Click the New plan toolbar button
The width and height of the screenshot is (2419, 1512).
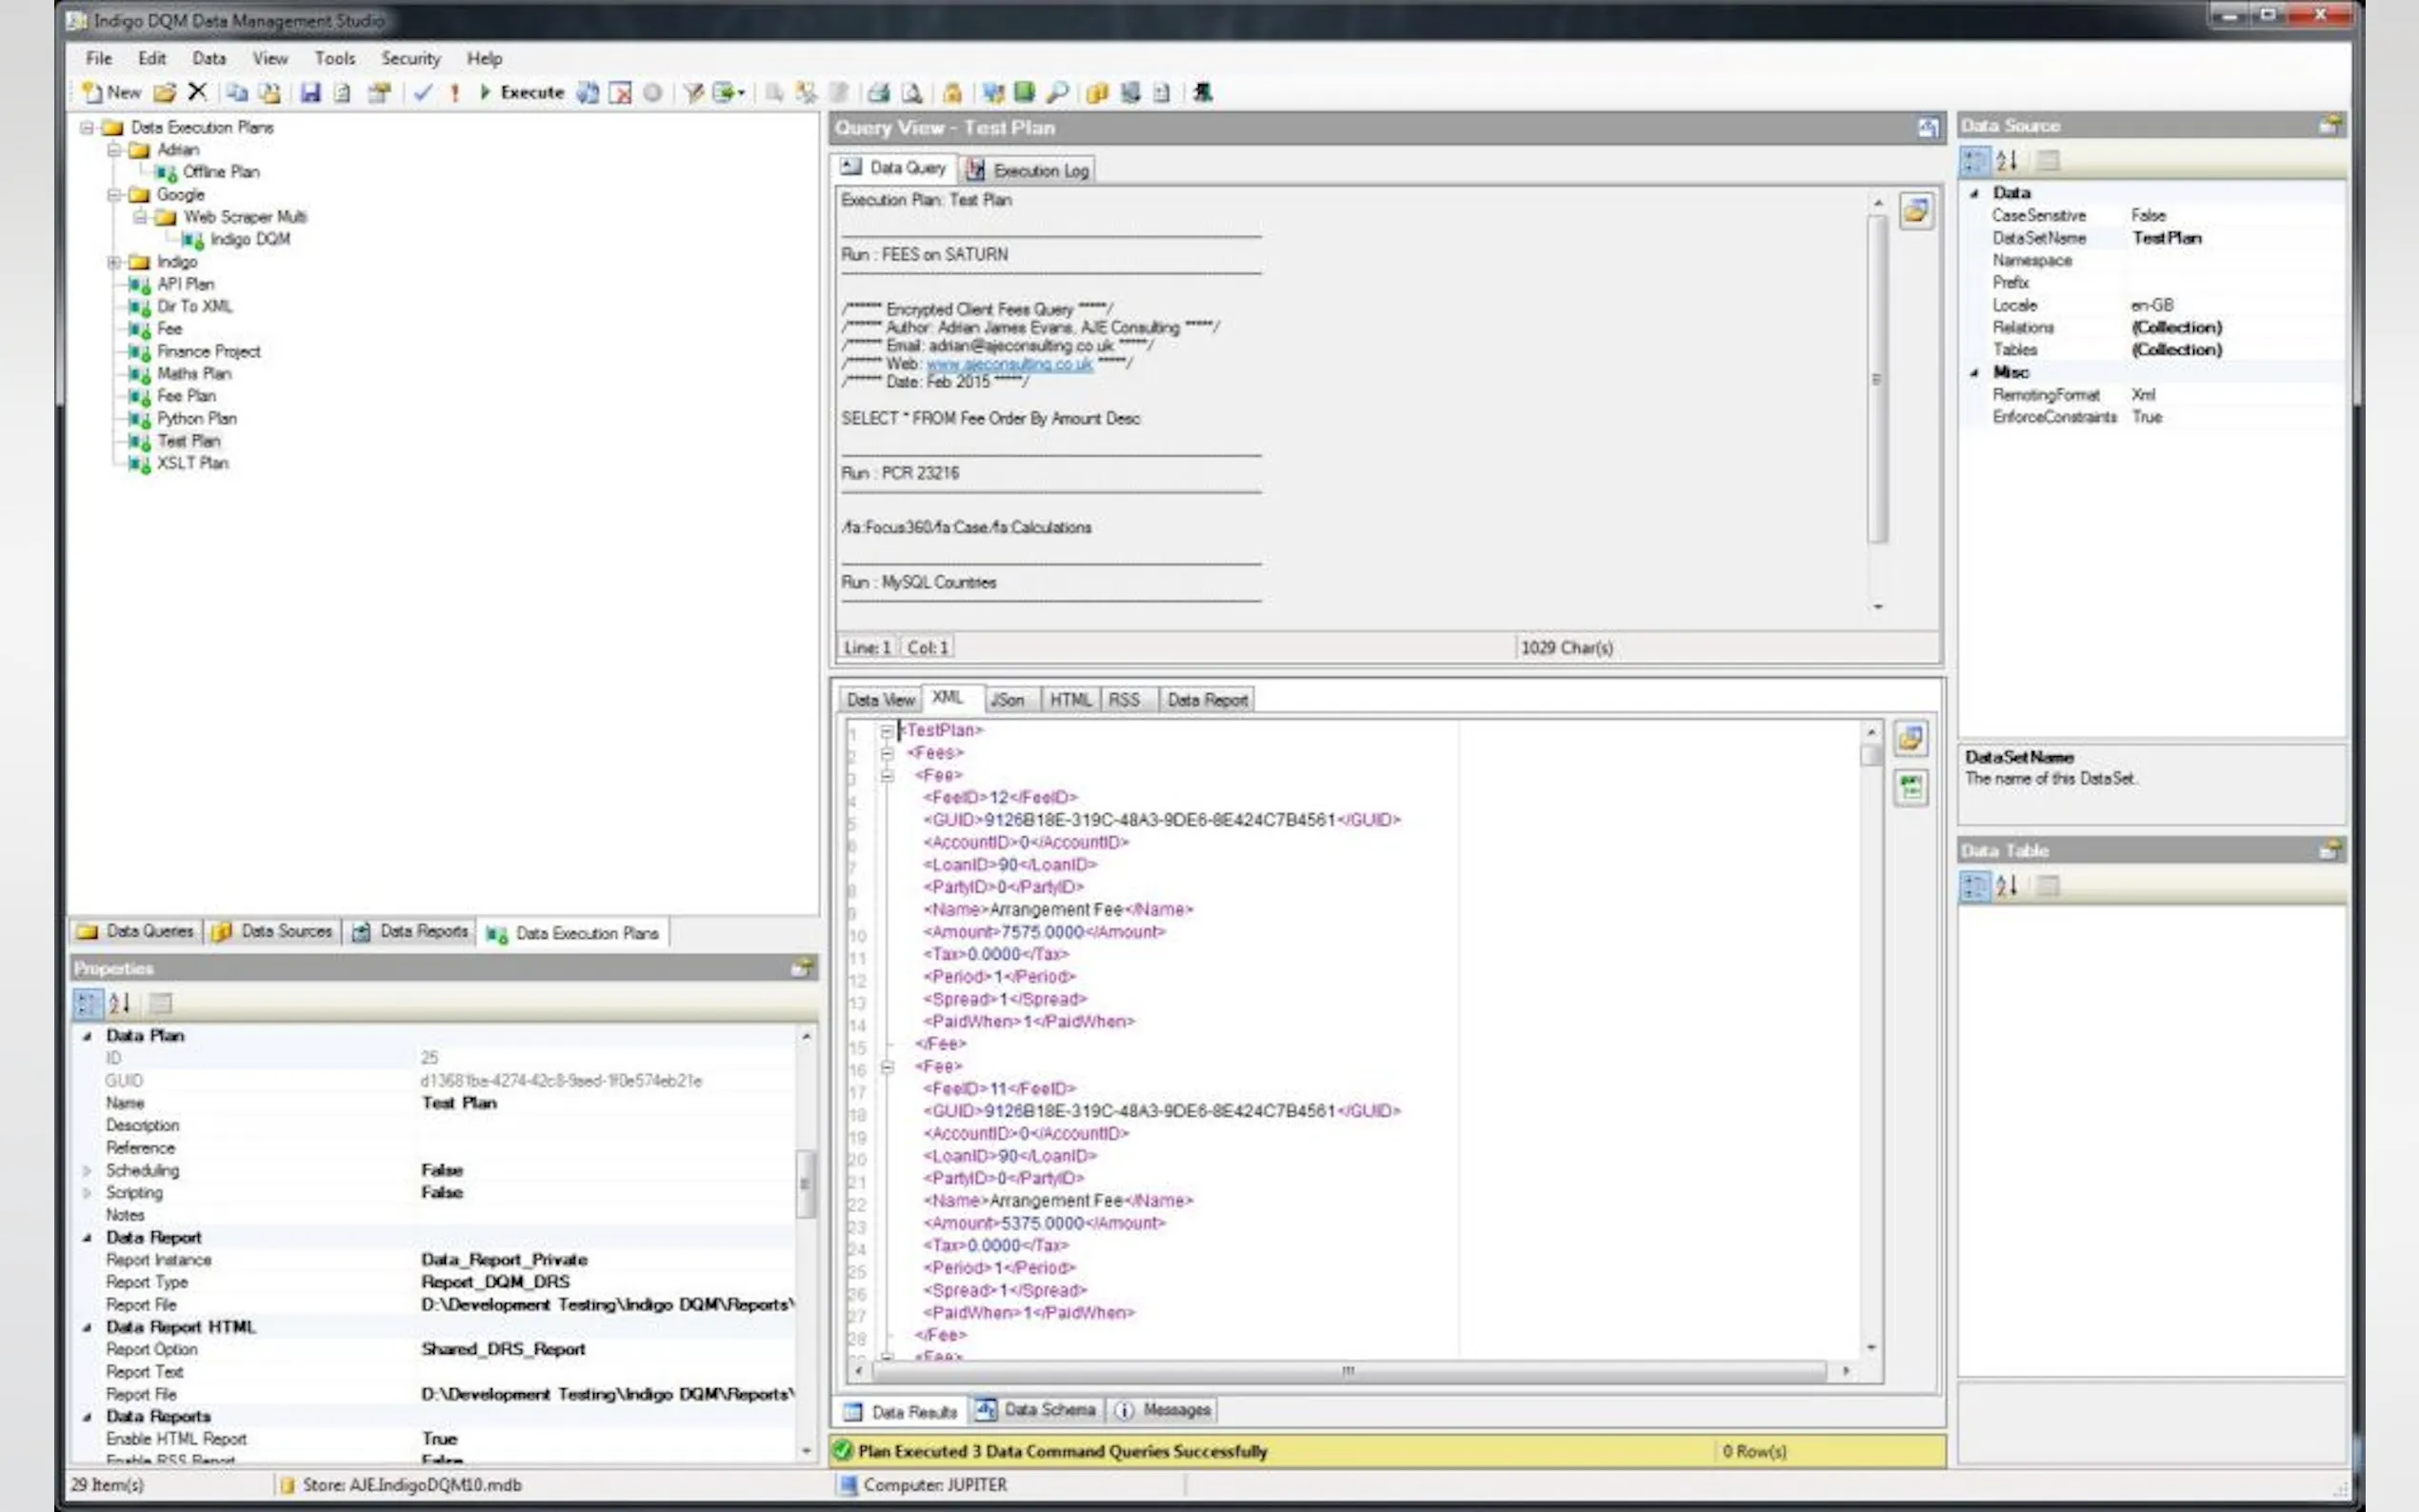[x=112, y=92]
